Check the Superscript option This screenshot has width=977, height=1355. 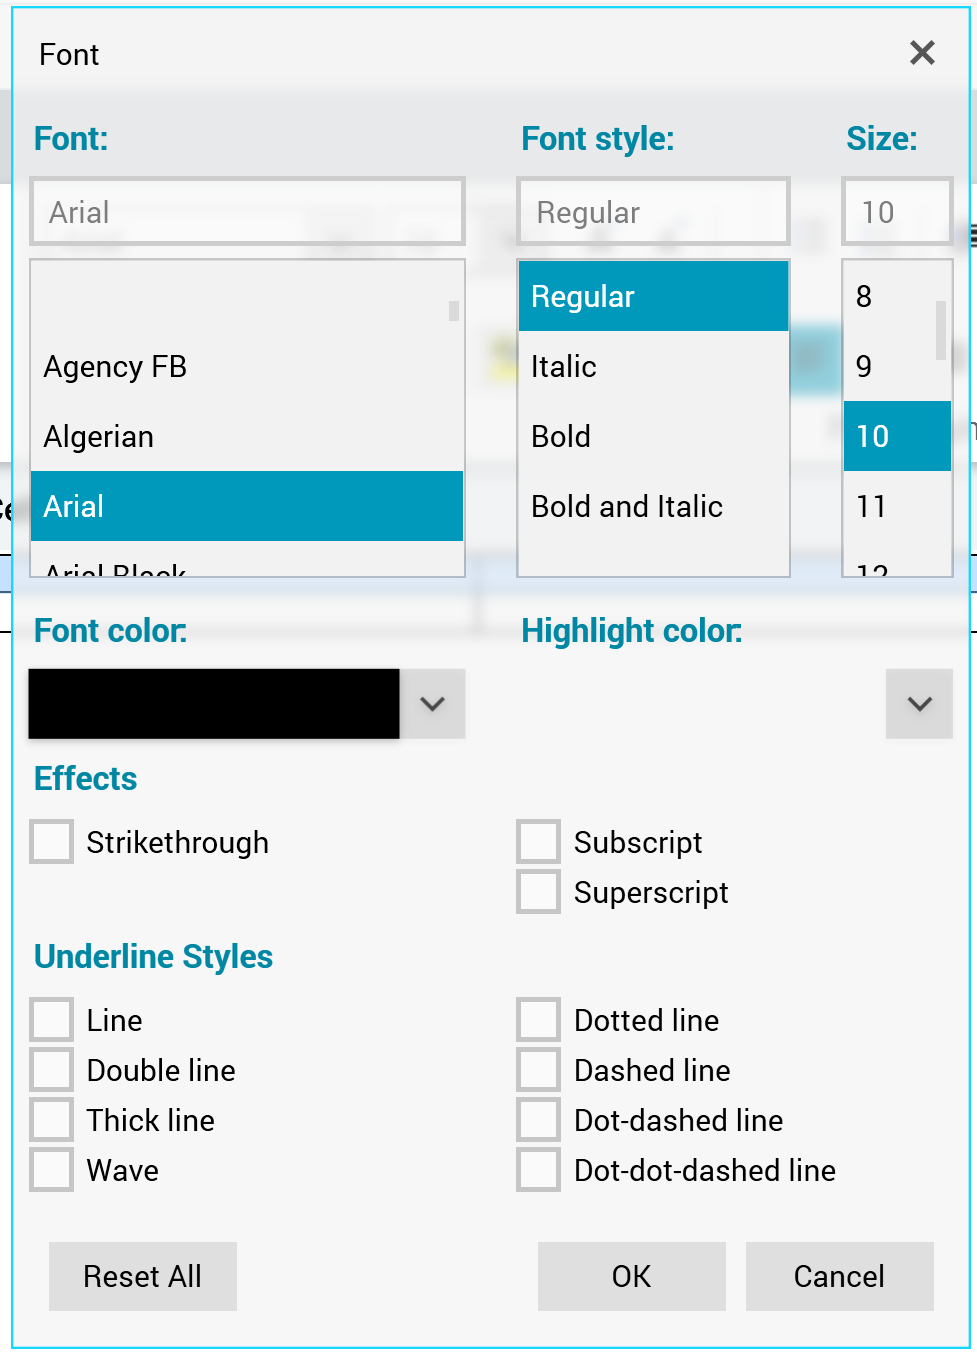538,892
